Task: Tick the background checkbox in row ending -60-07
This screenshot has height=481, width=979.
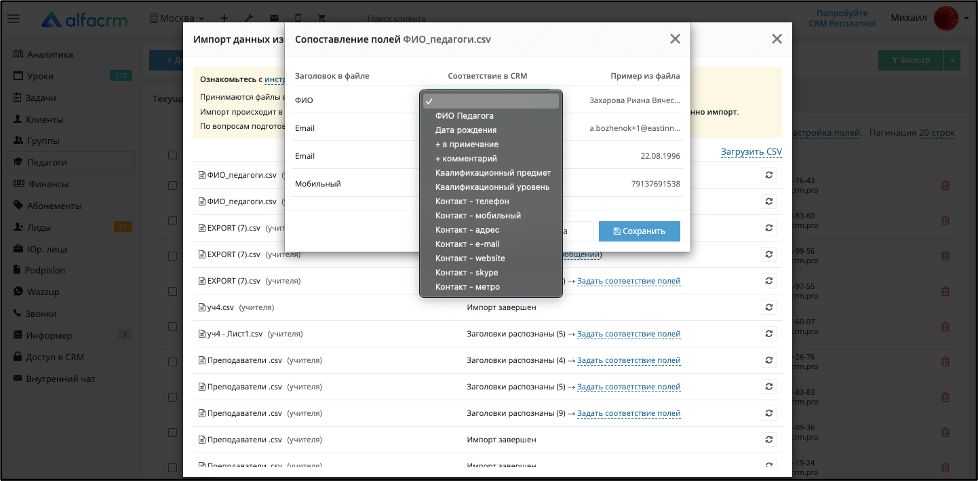Action: pos(172,327)
